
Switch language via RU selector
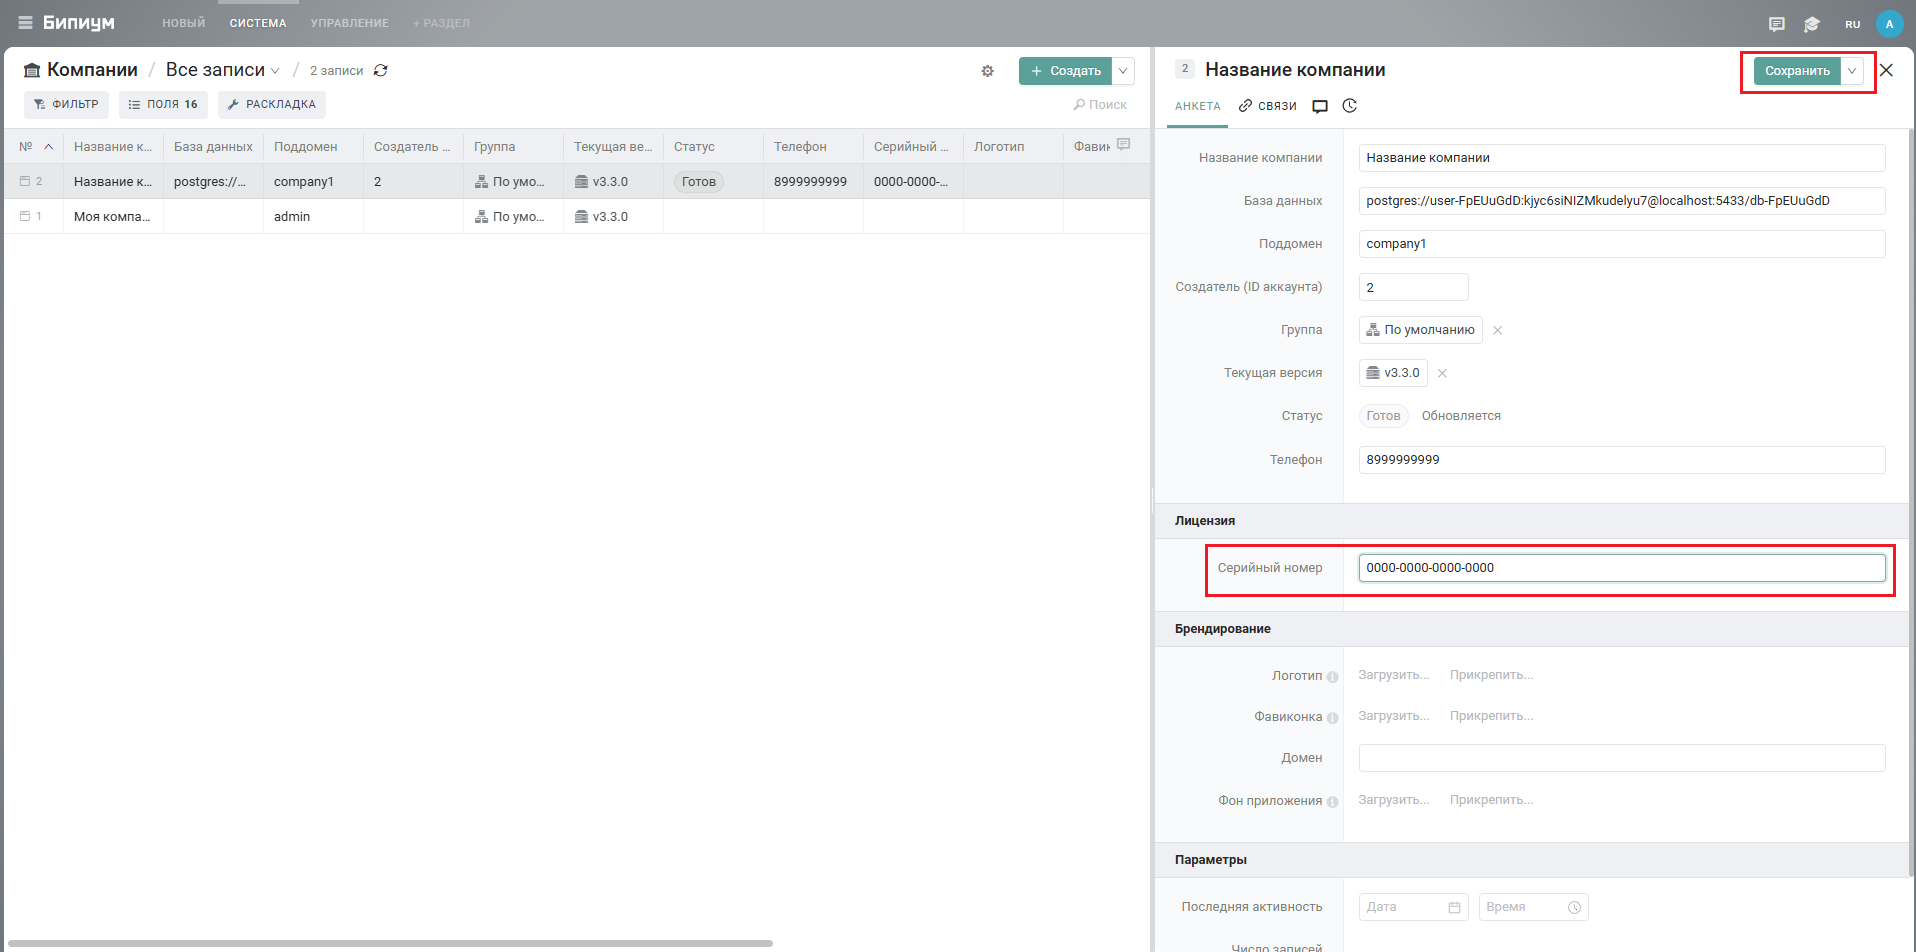[1852, 24]
